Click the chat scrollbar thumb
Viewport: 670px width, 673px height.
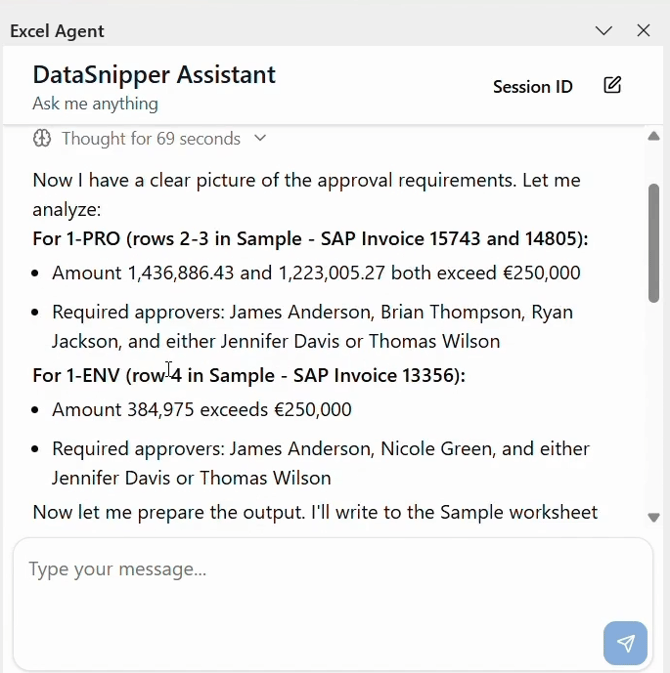654,242
